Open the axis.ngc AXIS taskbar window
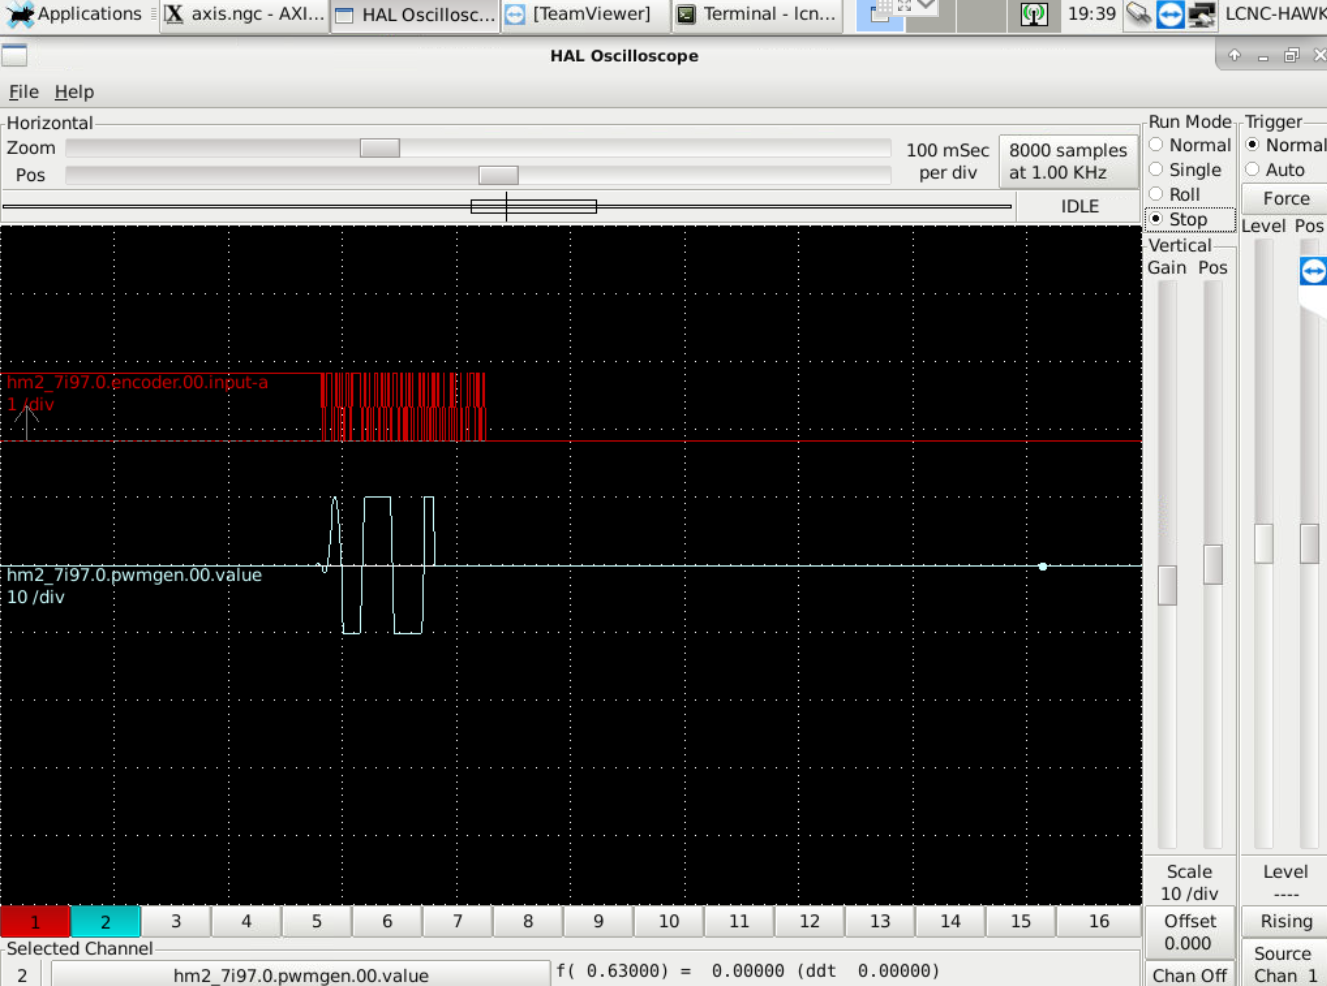Viewport: 1327px width, 986px height. [x=245, y=14]
